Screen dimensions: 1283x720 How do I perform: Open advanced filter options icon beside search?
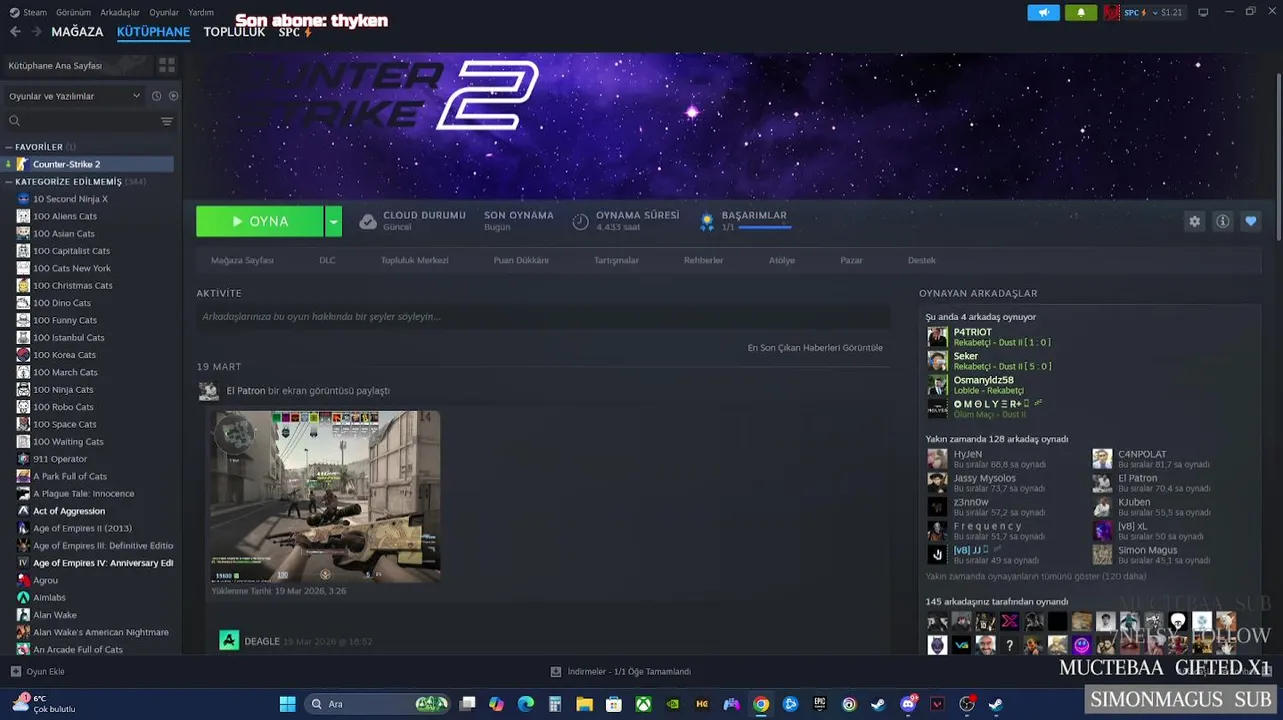167,121
